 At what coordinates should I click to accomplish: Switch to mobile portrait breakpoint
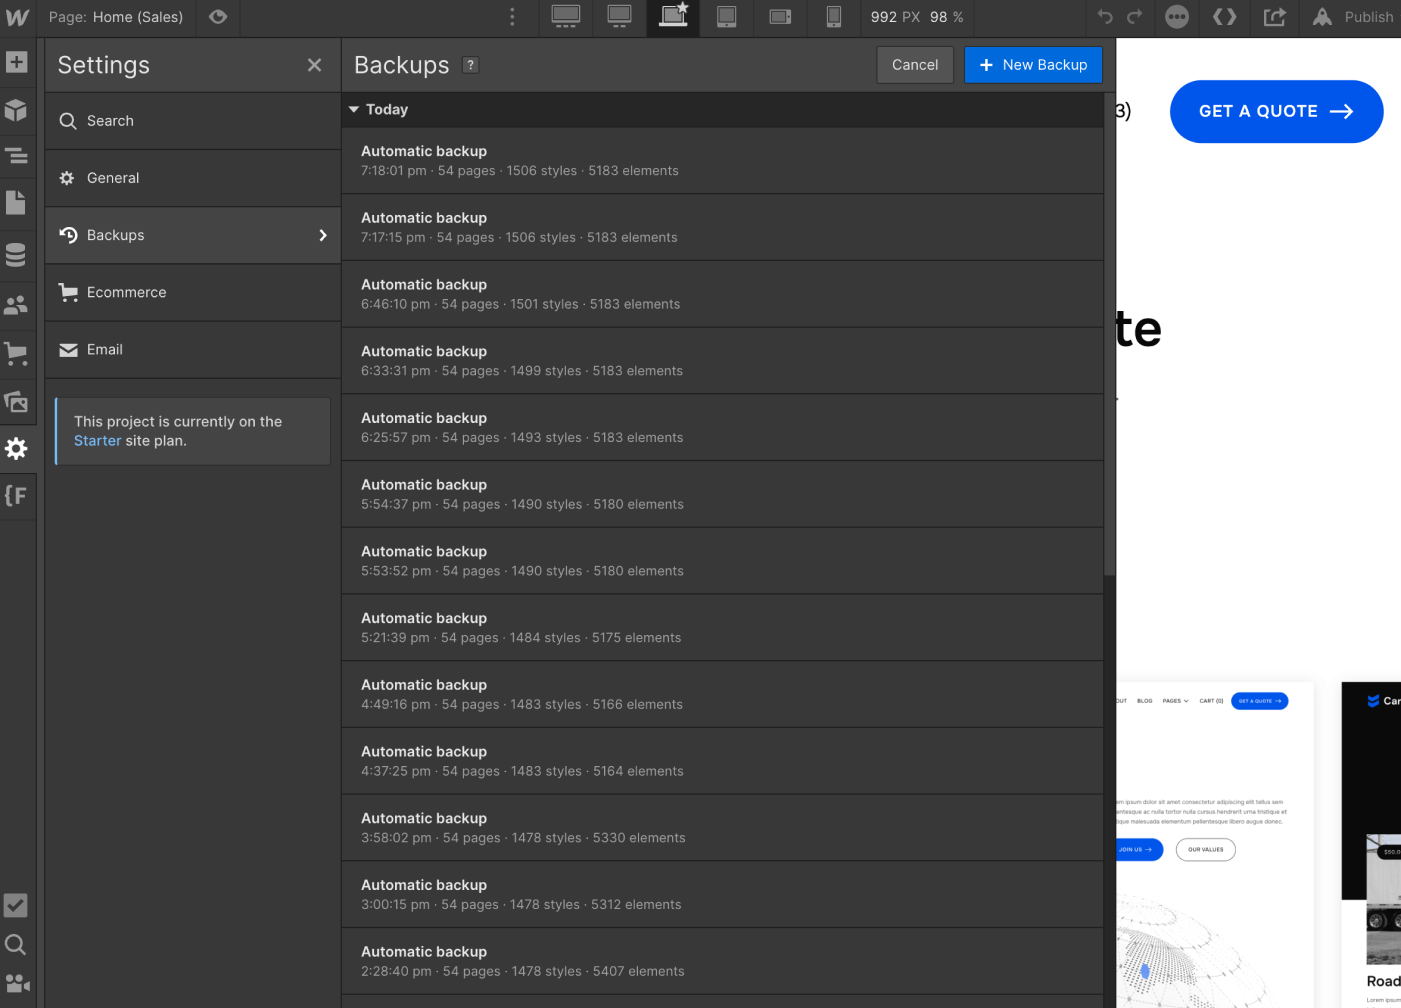pos(834,17)
